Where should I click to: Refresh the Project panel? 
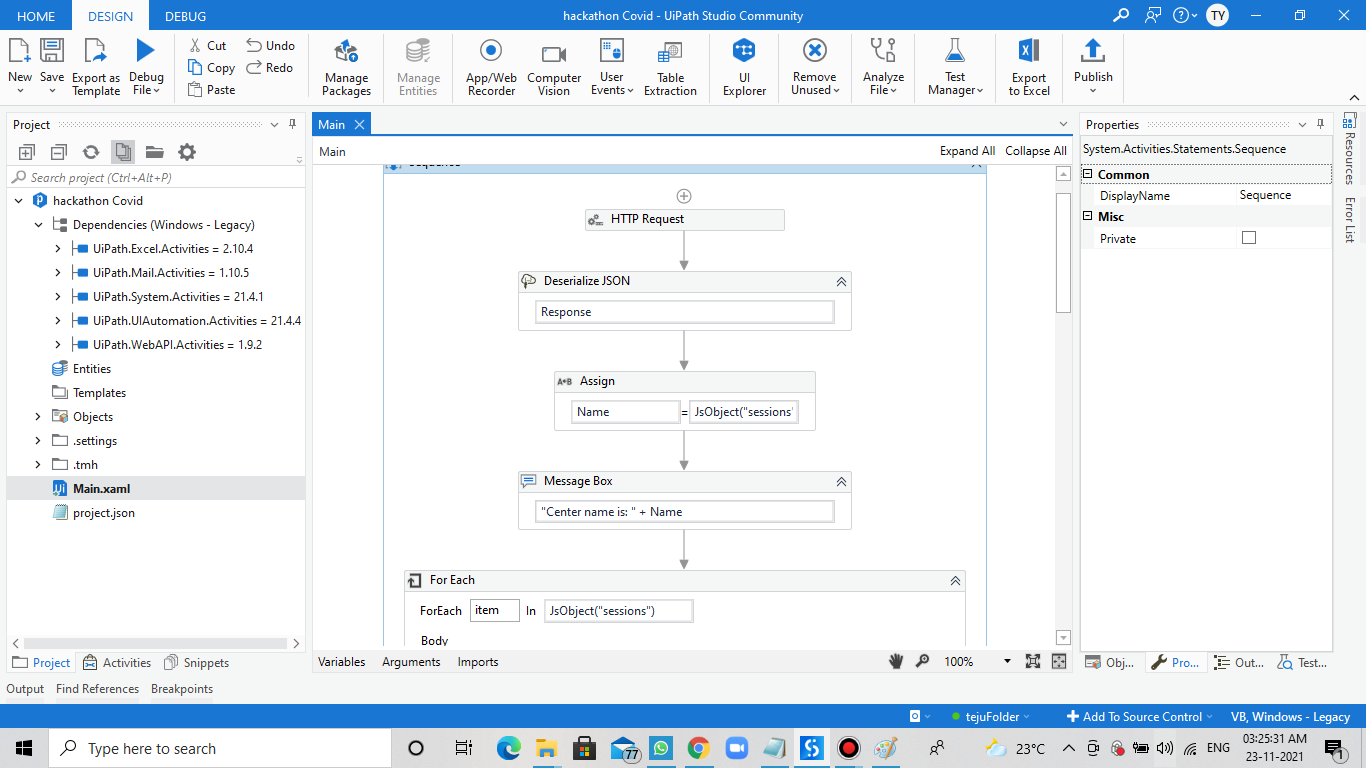(x=91, y=152)
